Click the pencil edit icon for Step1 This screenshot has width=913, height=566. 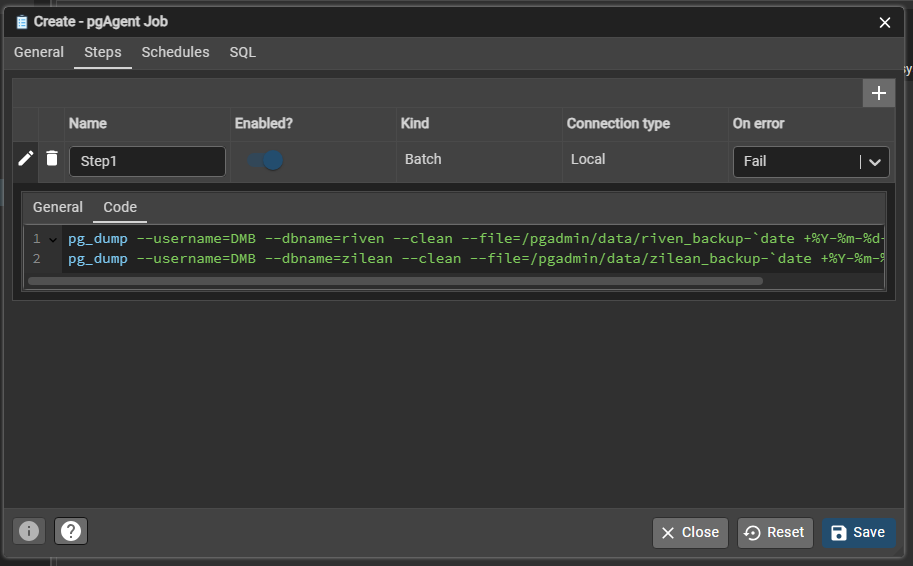tap(26, 159)
